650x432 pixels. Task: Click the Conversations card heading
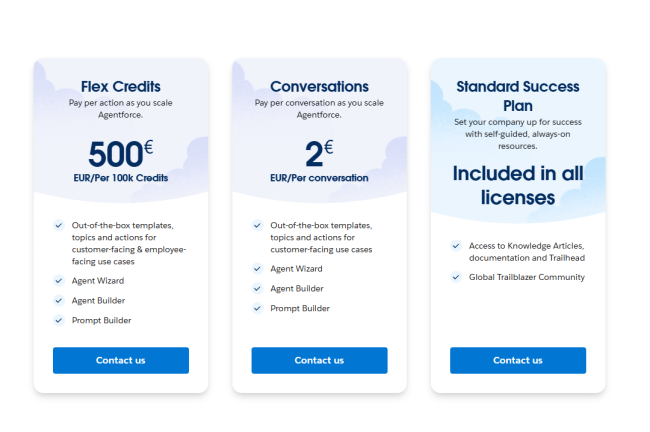(319, 86)
